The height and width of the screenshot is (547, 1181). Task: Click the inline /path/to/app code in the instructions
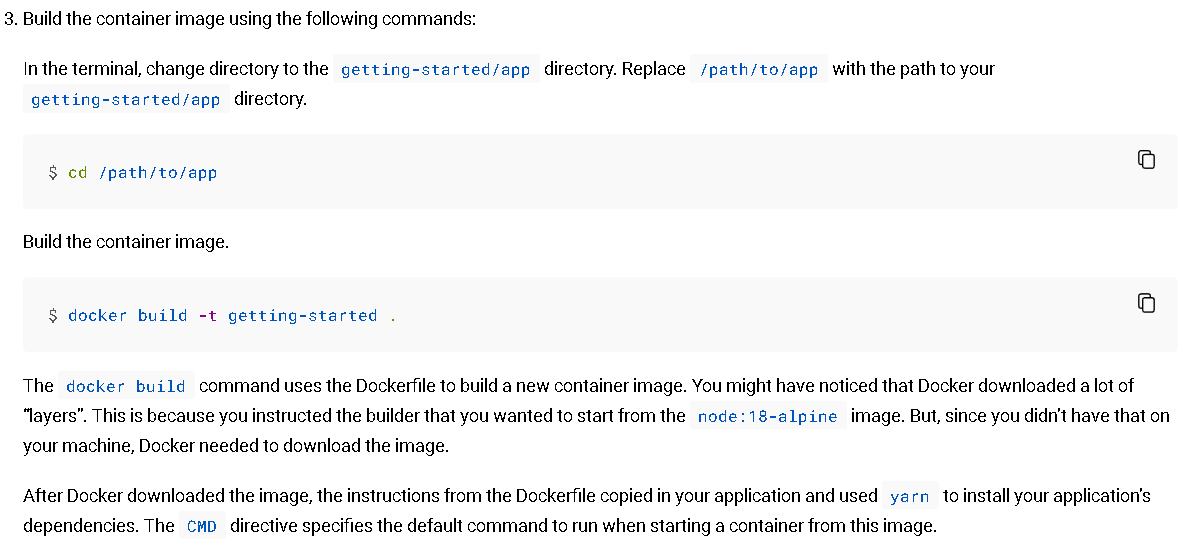click(758, 69)
